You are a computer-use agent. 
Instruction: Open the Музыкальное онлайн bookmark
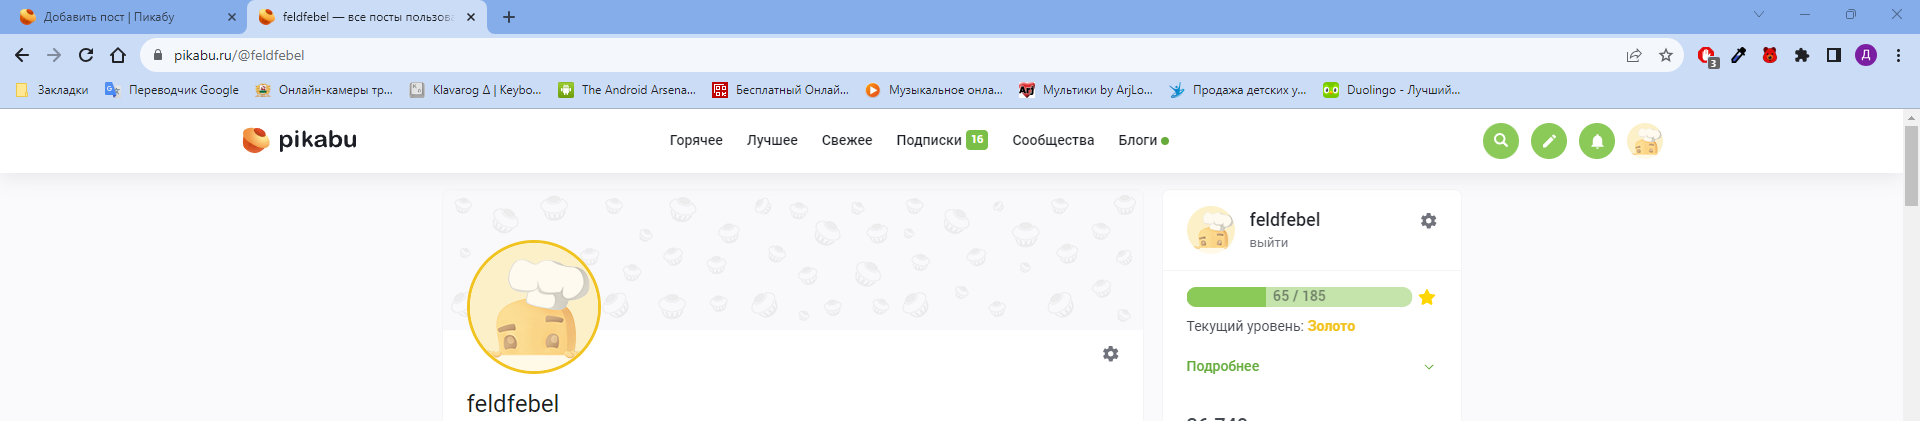point(934,90)
